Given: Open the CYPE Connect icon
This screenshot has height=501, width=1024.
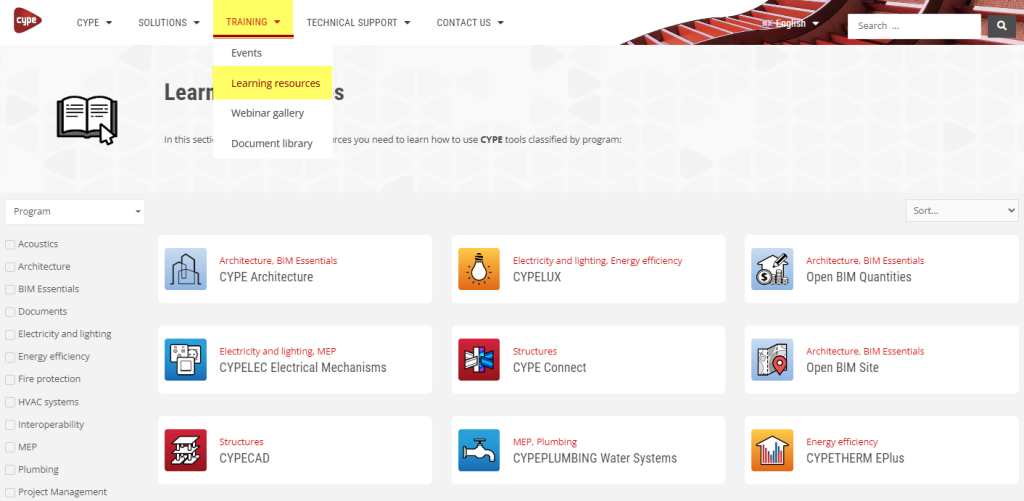Looking at the screenshot, I should coord(479,360).
